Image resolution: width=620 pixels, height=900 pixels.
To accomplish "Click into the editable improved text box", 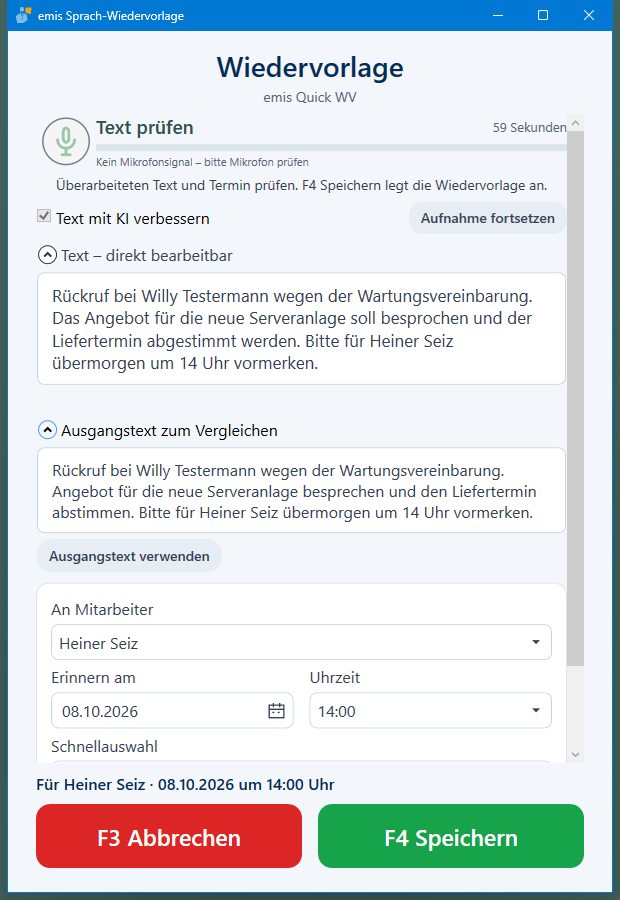I will (301, 329).
